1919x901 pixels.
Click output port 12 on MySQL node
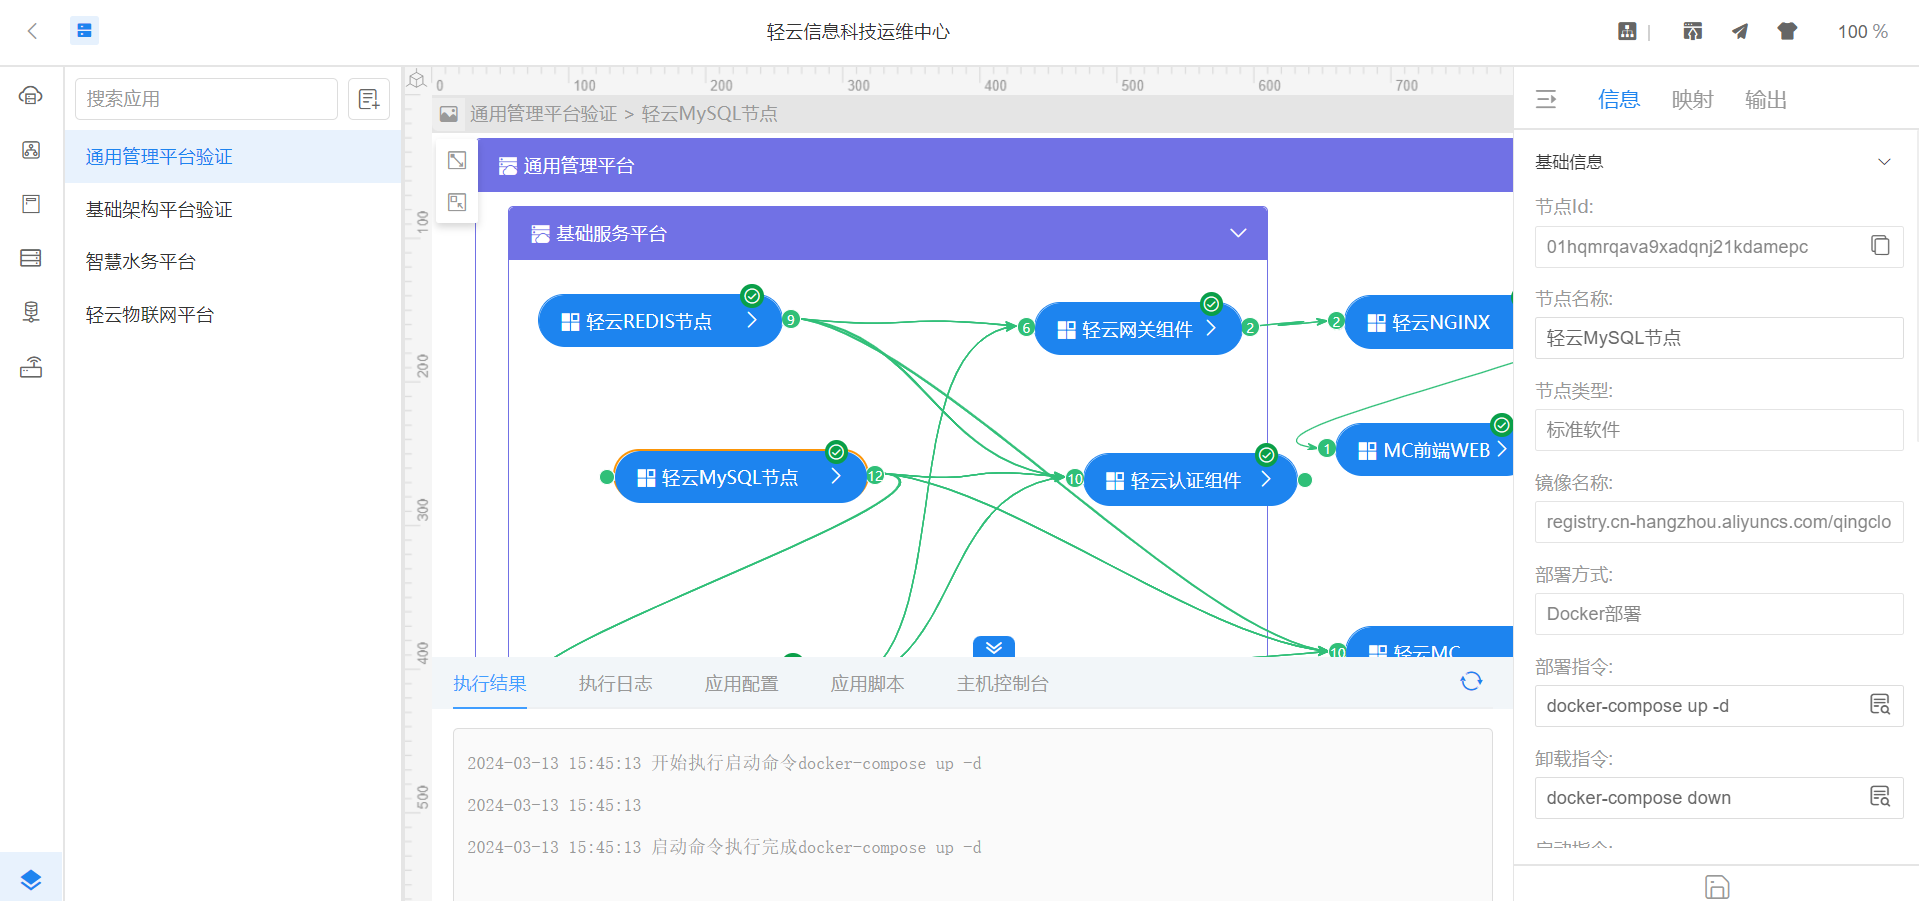tap(875, 476)
